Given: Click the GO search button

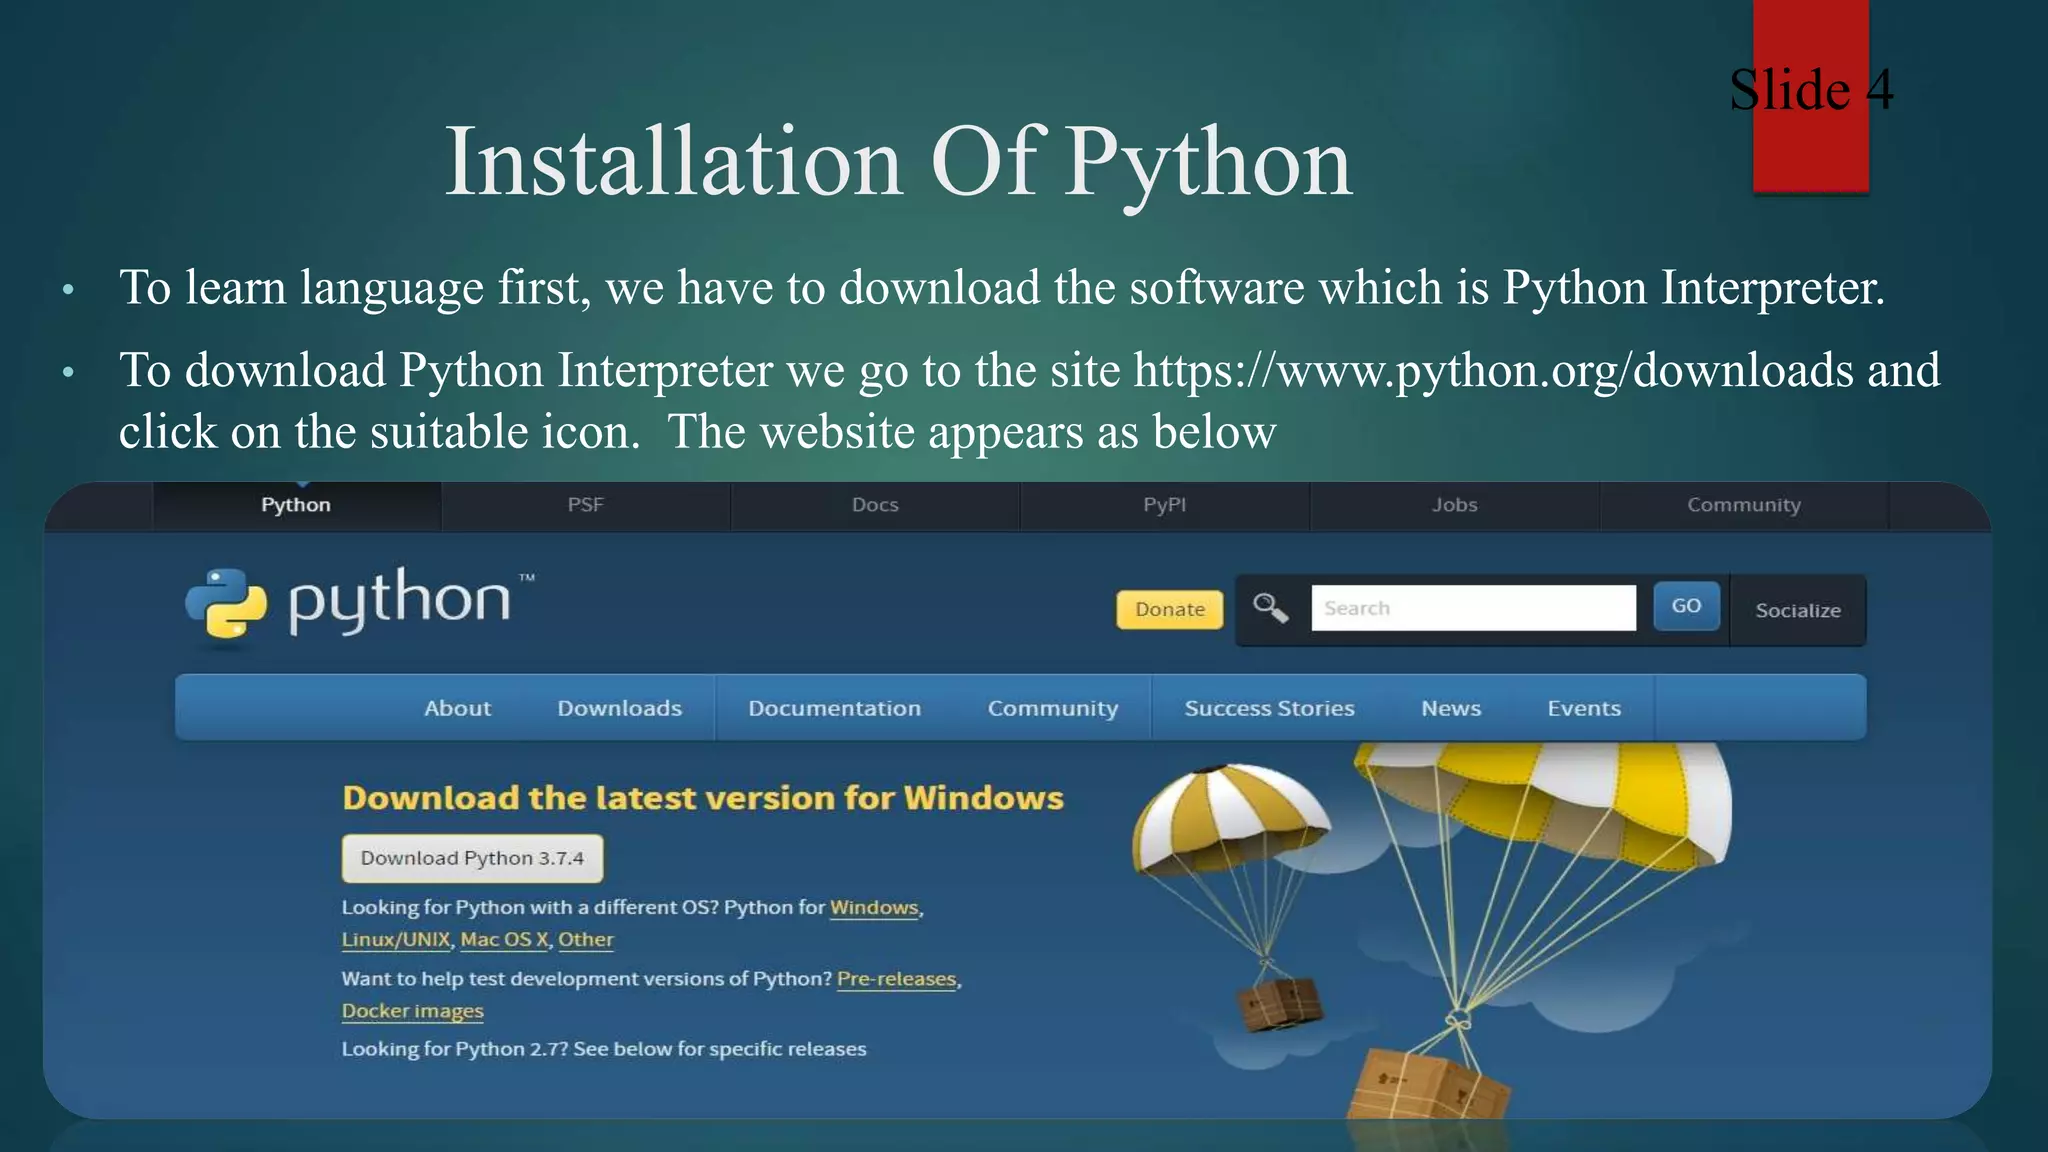Looking at the screenshot, I should [x=1686, y=606].
